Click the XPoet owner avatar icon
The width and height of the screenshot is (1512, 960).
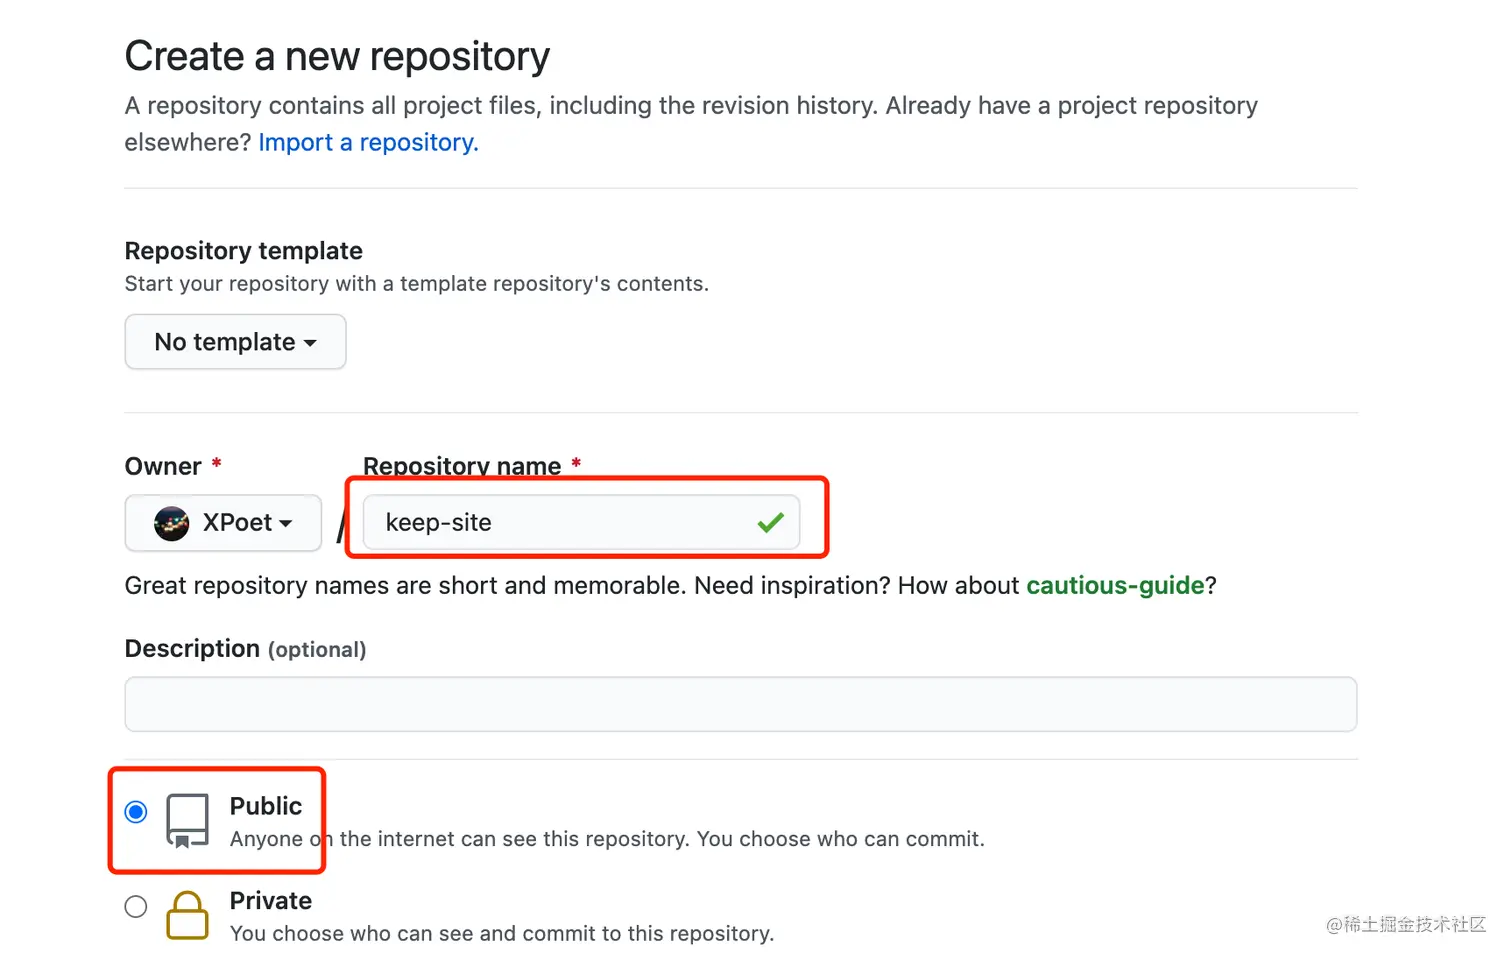[x=172, y=523]
